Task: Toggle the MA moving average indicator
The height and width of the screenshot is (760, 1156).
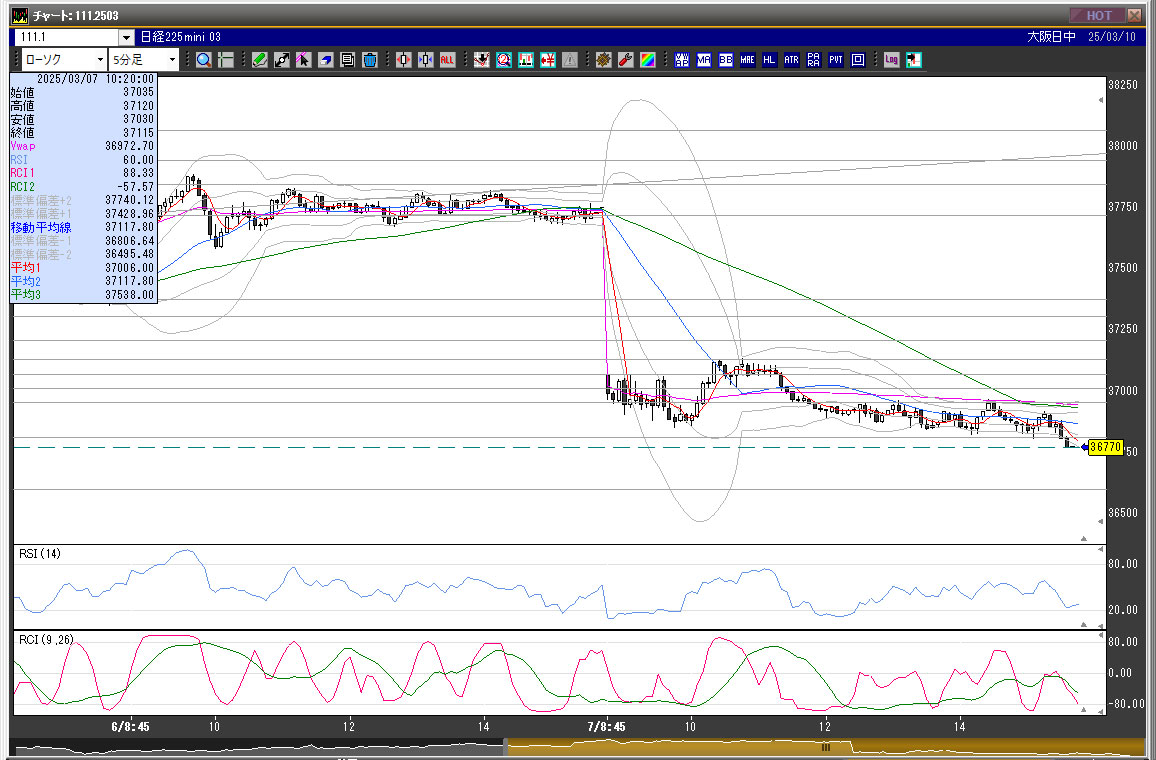Action: point(703,60)
